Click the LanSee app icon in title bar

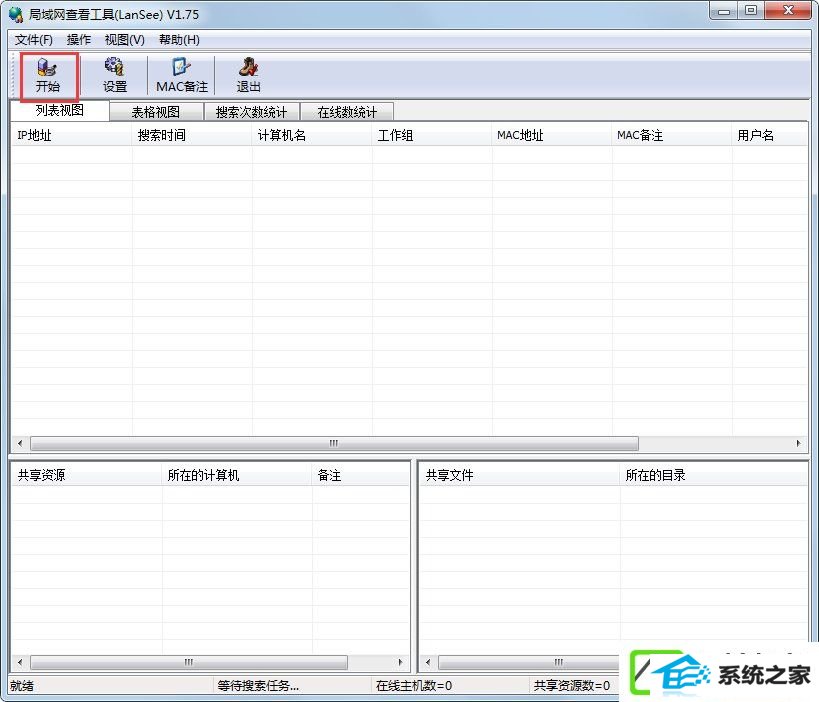click(x=16, y=13)
